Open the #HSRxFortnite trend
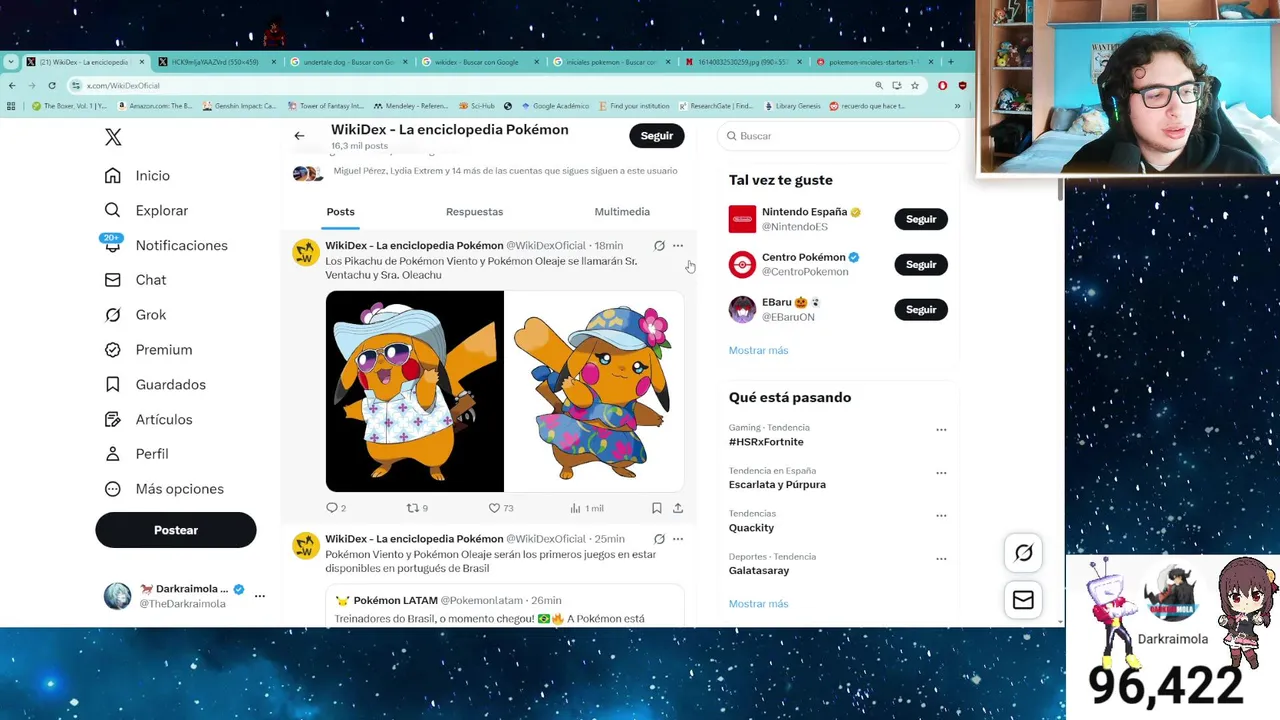 (766, 442)
